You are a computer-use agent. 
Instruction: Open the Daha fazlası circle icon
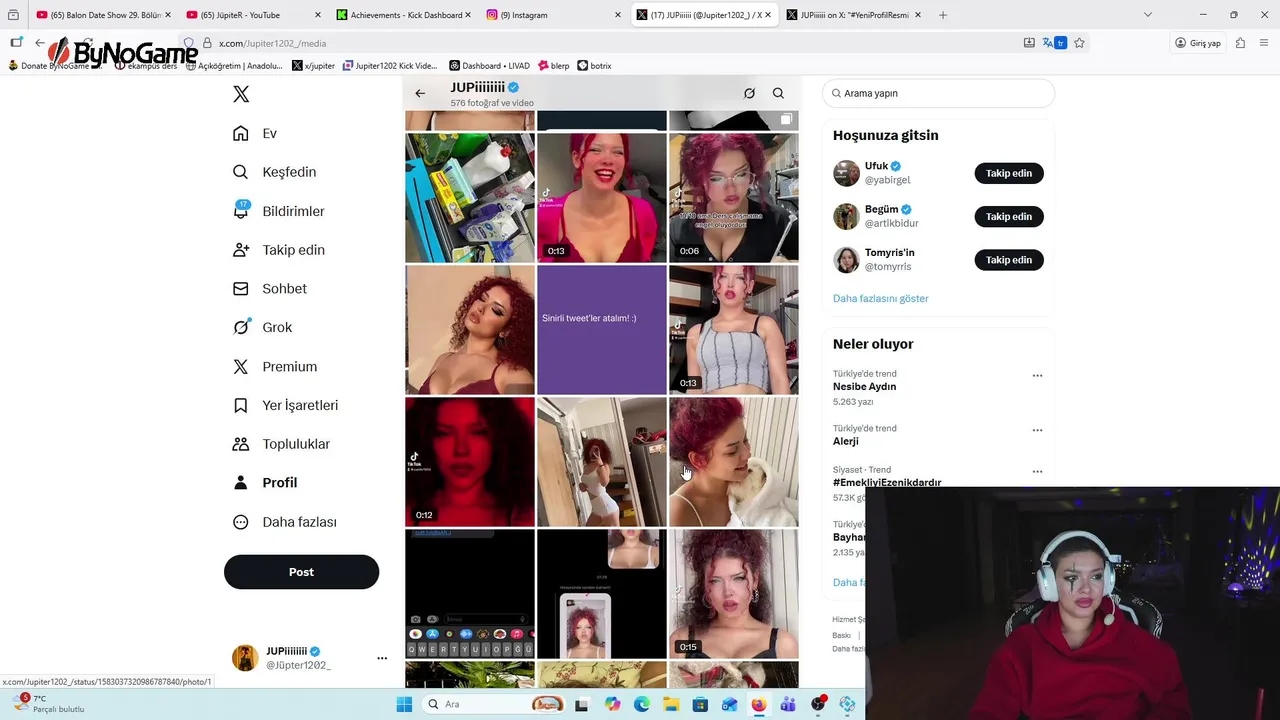tap(240, 522)
